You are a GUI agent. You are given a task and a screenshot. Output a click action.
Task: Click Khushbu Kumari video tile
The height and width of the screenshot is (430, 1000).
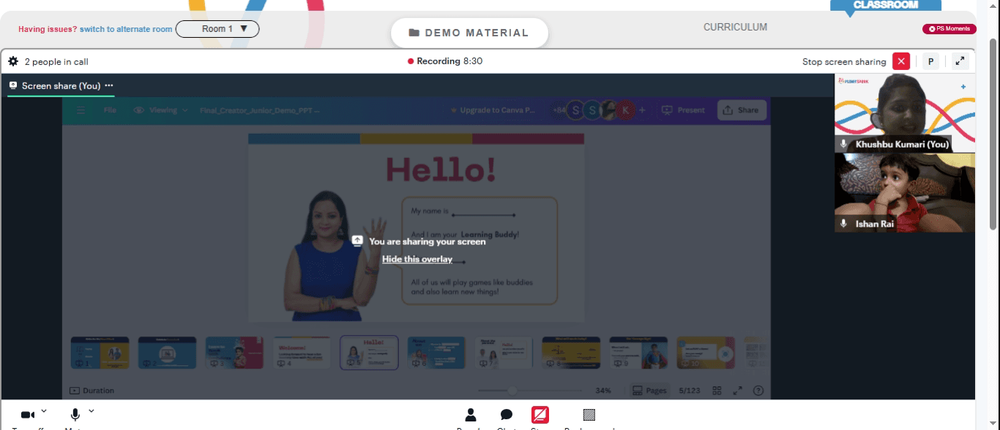point(904,112)
